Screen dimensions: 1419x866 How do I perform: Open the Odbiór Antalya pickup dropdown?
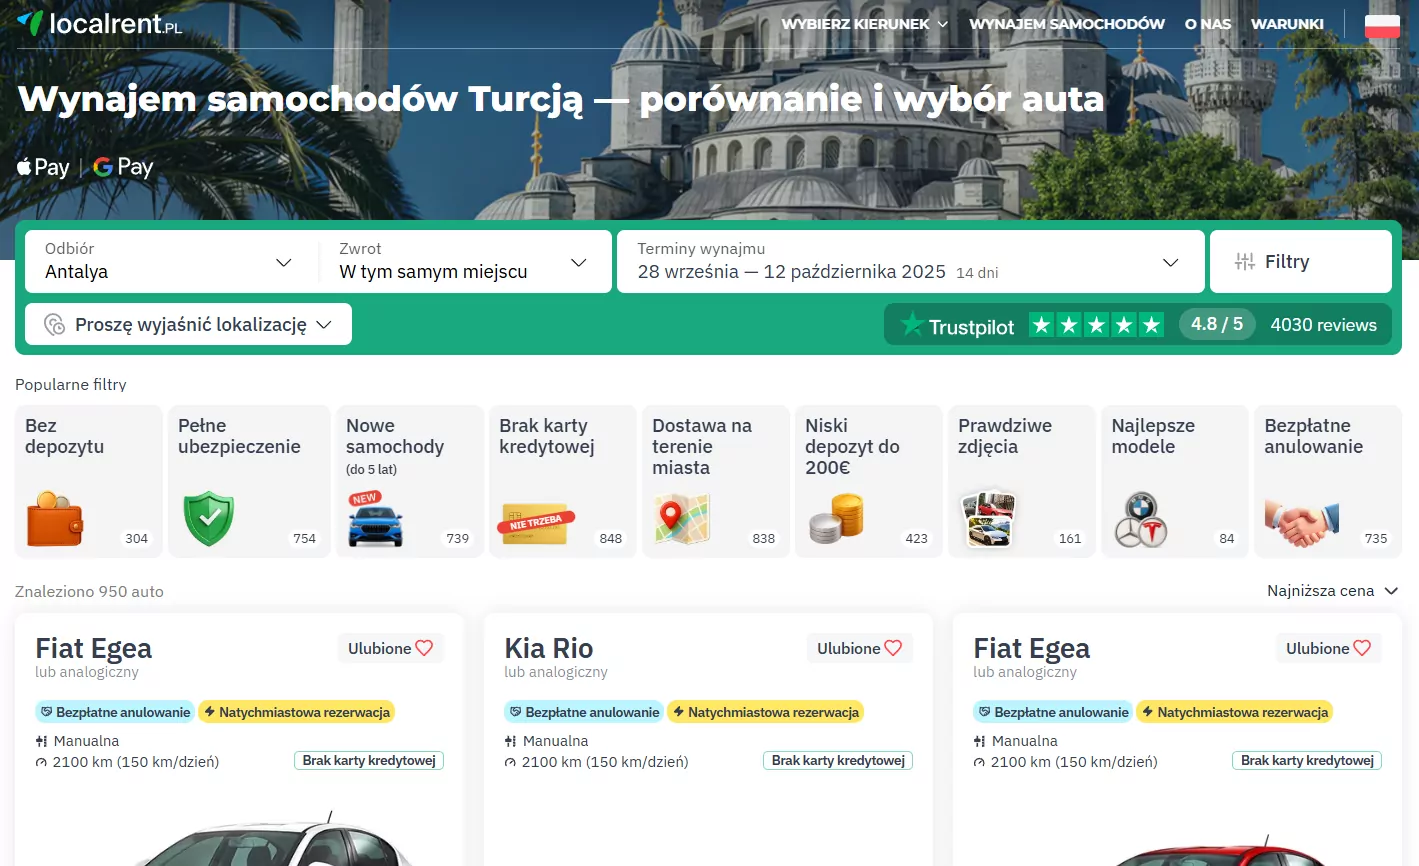[x=169, y=262]
